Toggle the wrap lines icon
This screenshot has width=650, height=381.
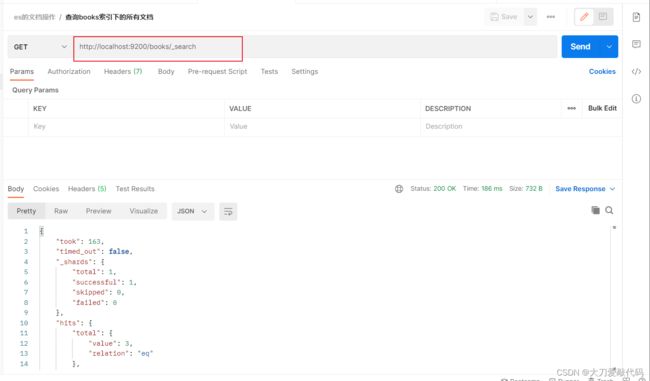click(228, 211)
